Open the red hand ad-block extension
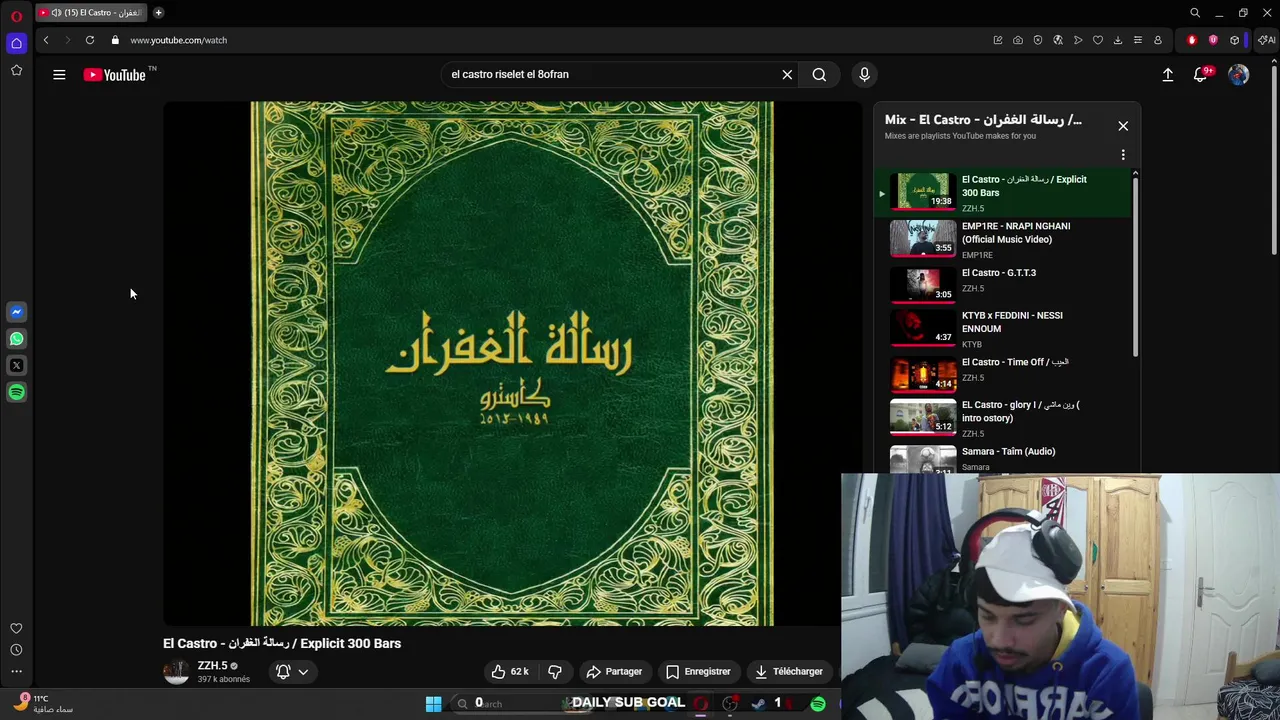Image resolution: width=1280 pixels, height=720 pixels. [x=1192, y=40]
